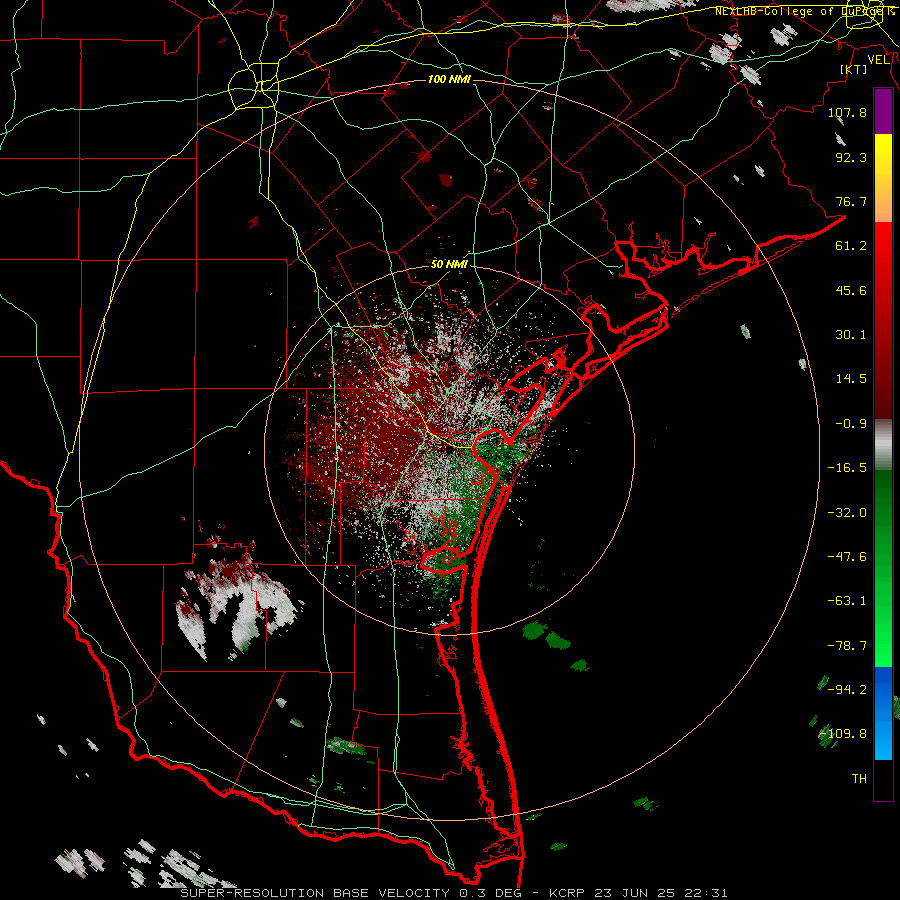
Task: Click the TH label on the legend
Action: click(x=859, y=779)
